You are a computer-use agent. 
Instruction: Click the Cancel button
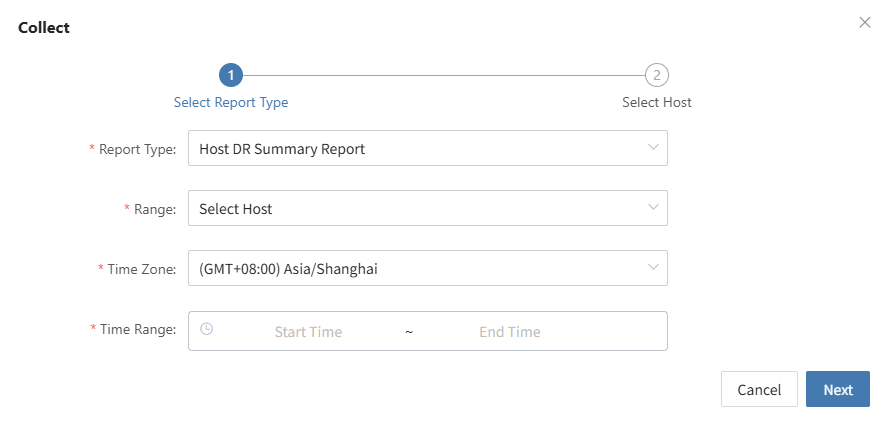(x=759, y=389)
